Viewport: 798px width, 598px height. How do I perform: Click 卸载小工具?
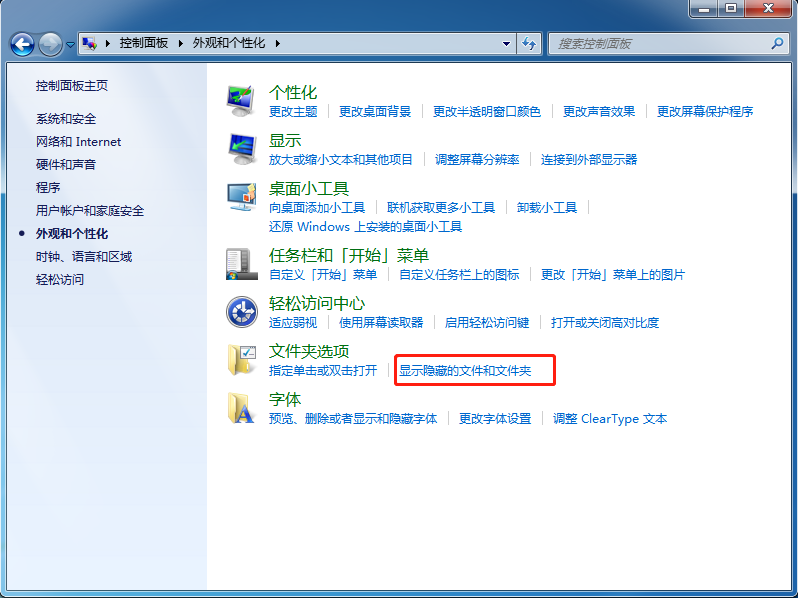tap(547, 207)
